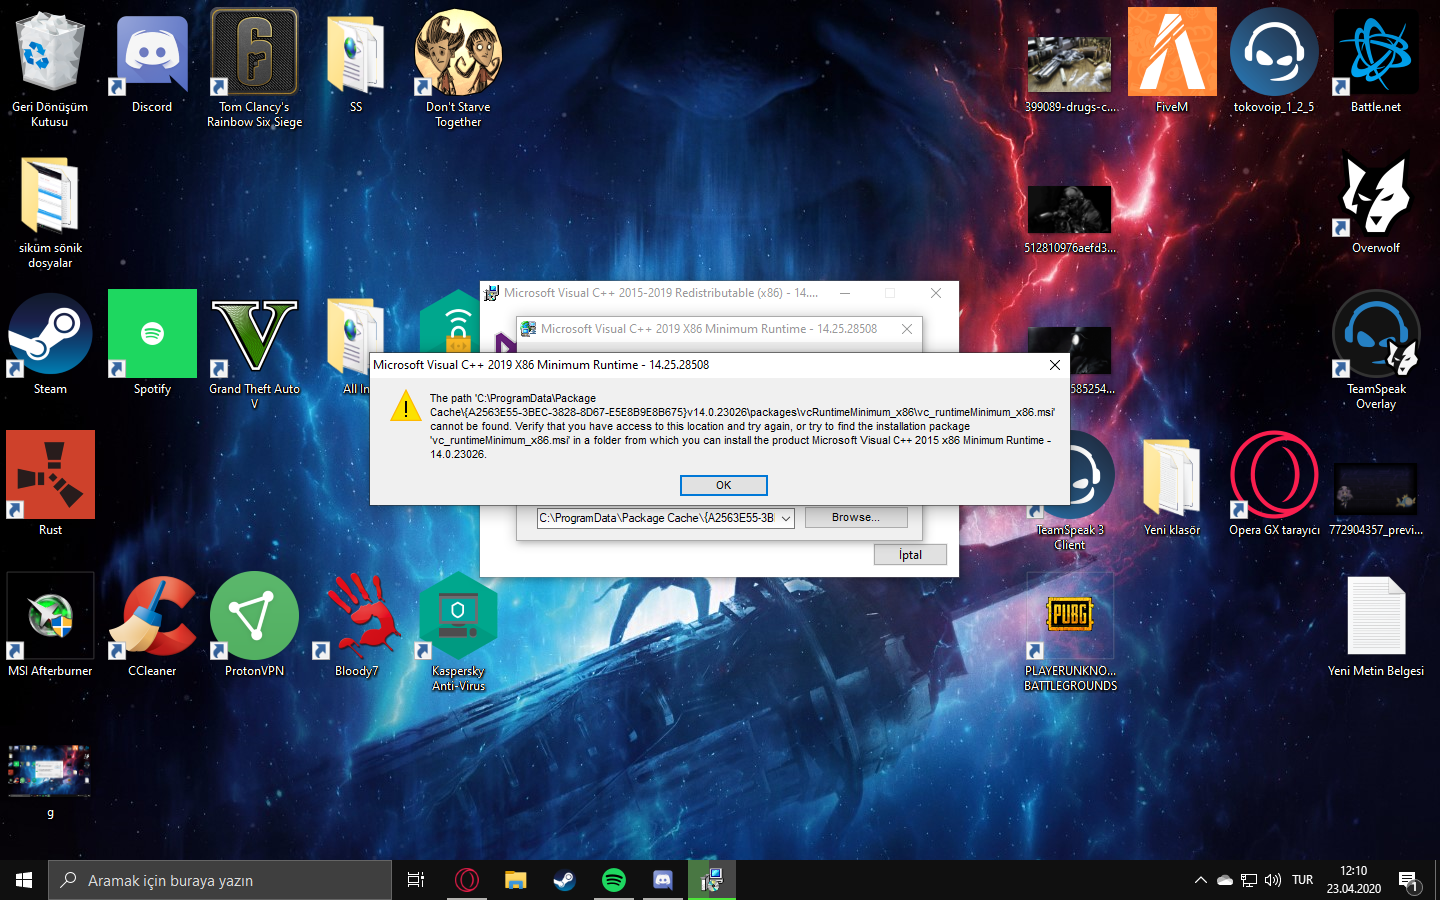Close the Minimum Runtime error dialog
1440x900 pixels.
(1054, 365)
